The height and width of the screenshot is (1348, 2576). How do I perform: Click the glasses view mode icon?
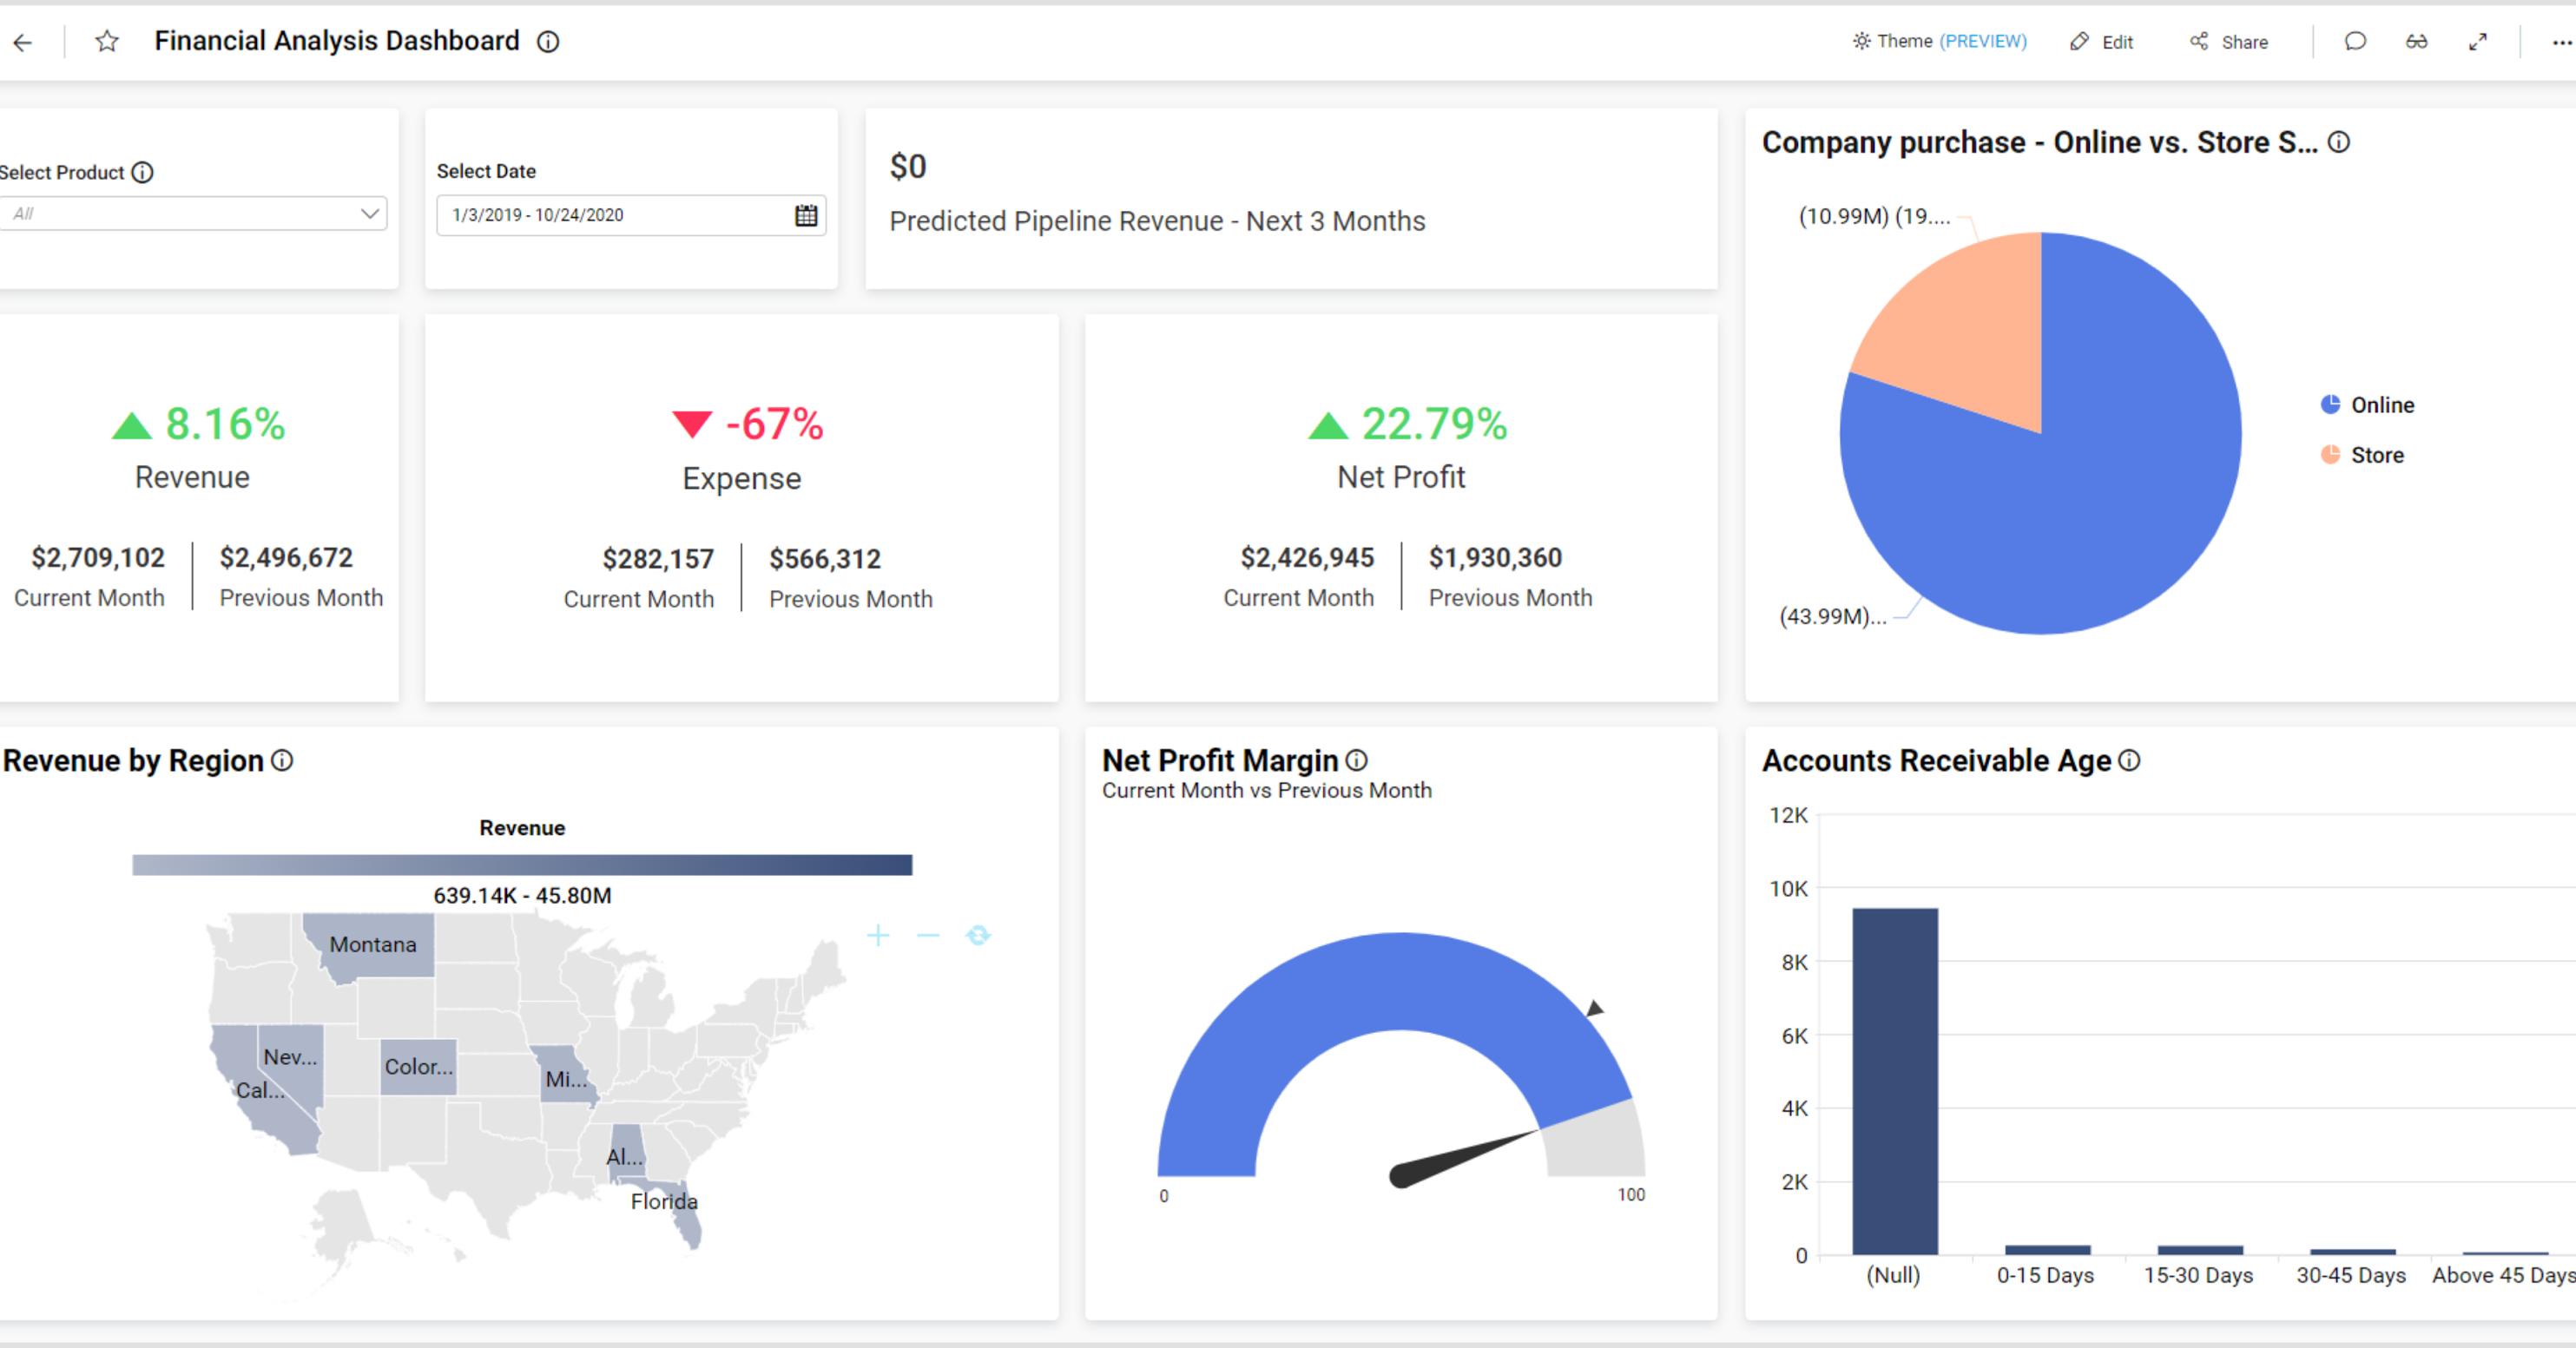2416,41
